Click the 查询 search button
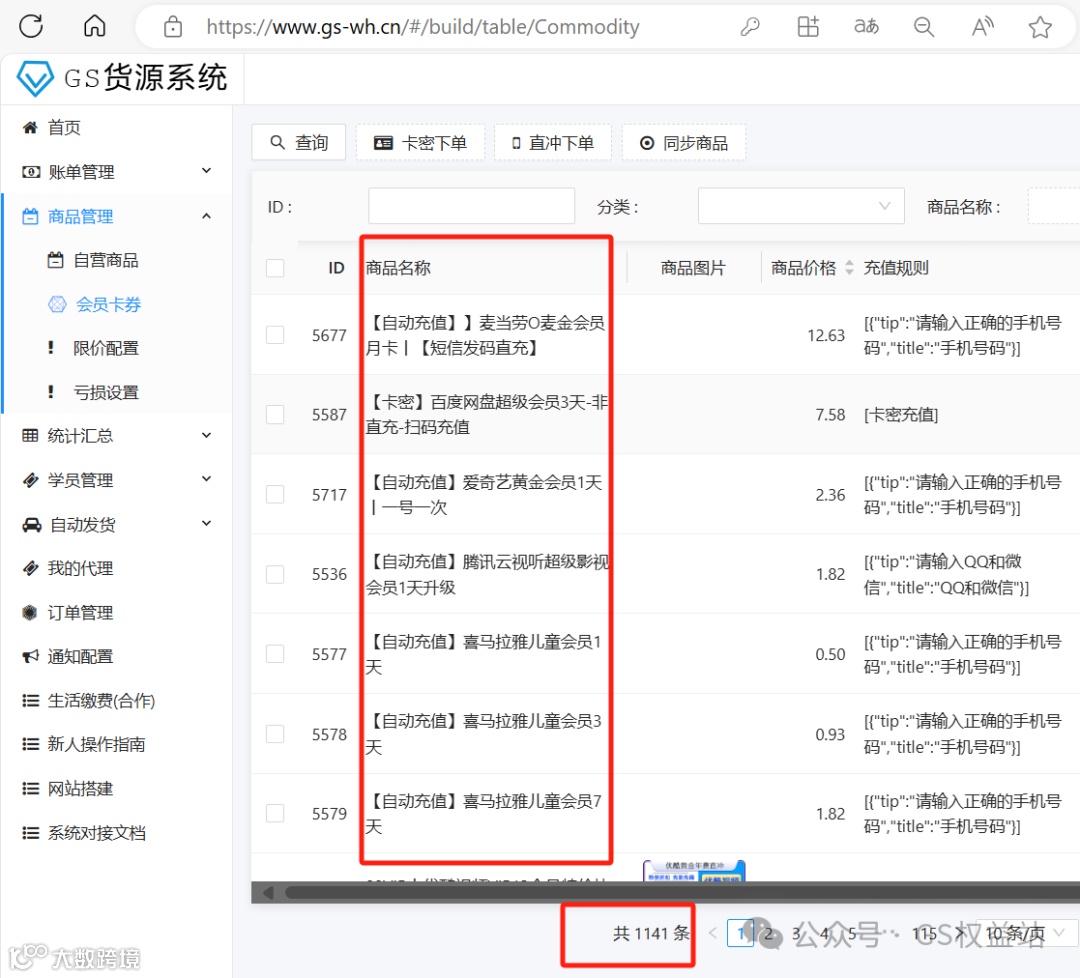The height and width of the screenshot is (978, 1080). [x=299, y=143]
